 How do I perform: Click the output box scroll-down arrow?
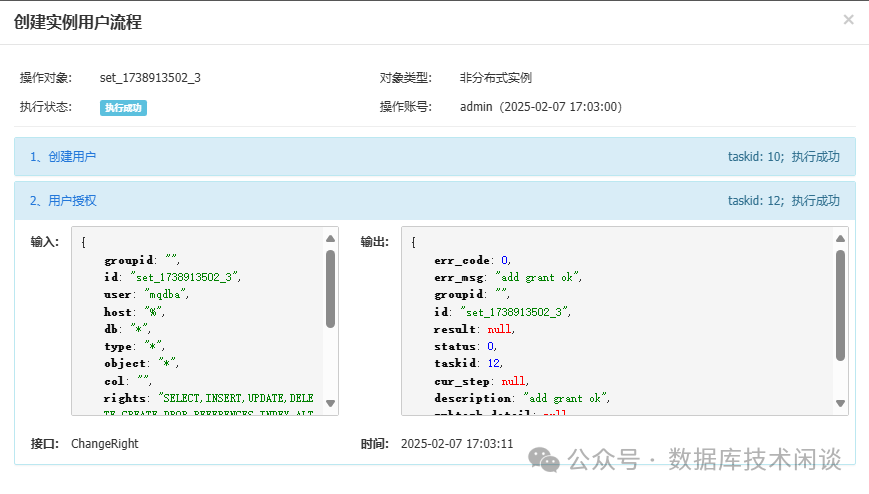[x=840, y=405]
